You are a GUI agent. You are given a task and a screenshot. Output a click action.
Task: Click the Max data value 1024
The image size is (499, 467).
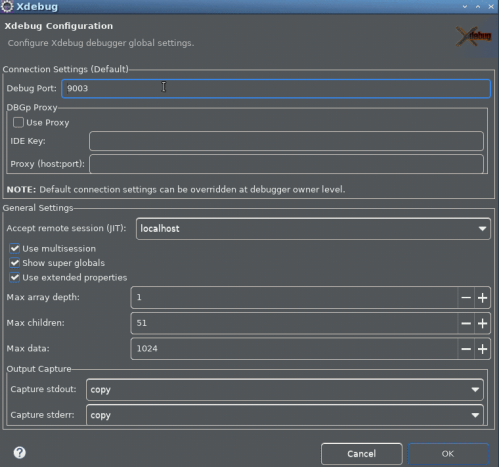point(294,349)
